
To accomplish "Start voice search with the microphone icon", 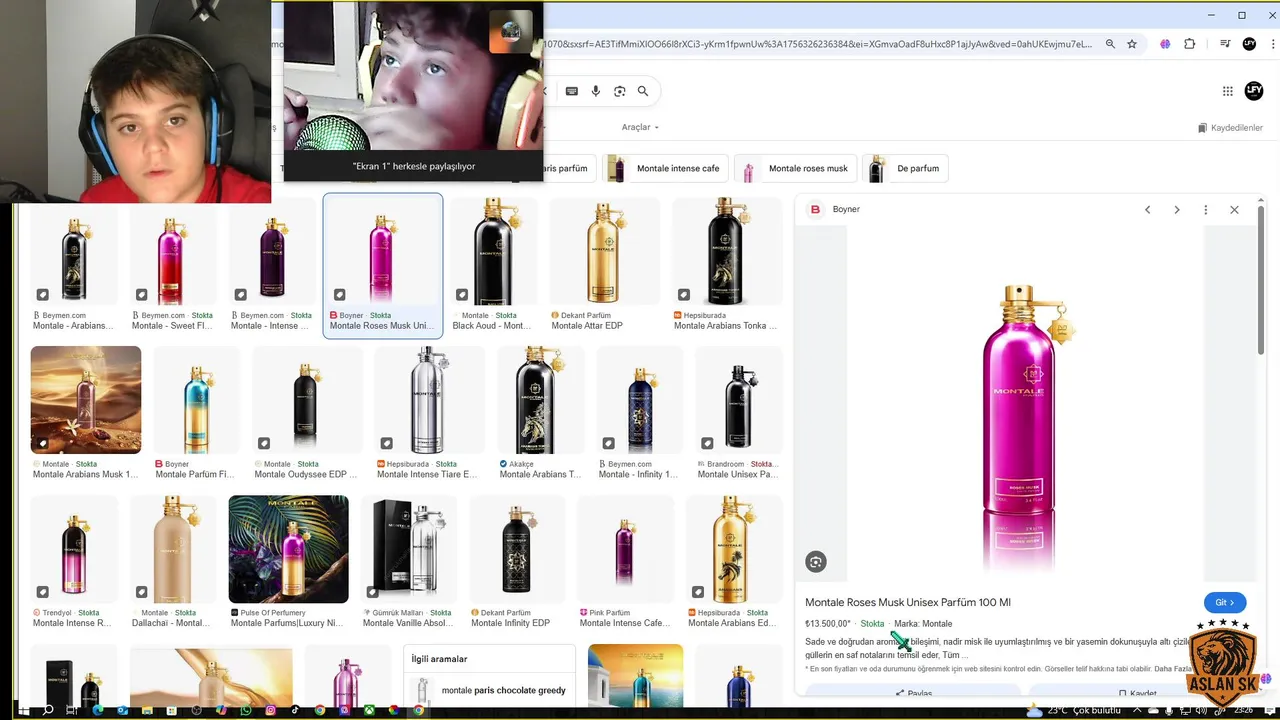I will pos(596,91).
